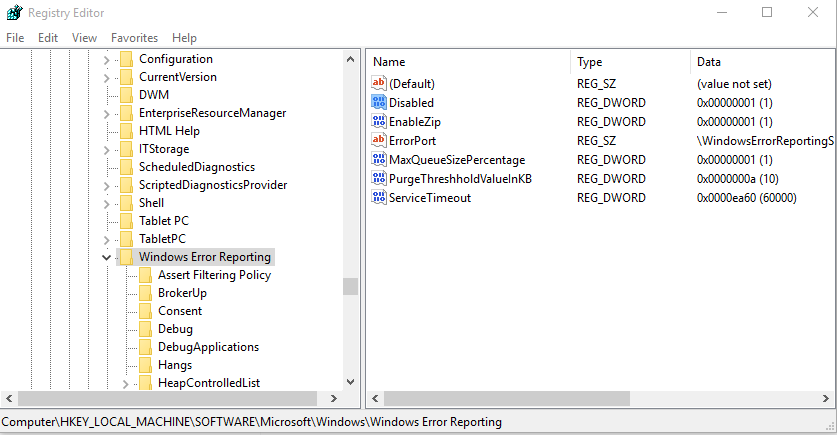Click the MaxQueueSizePercentage value icon
837x435 pixels.
[x=379, y=159]
